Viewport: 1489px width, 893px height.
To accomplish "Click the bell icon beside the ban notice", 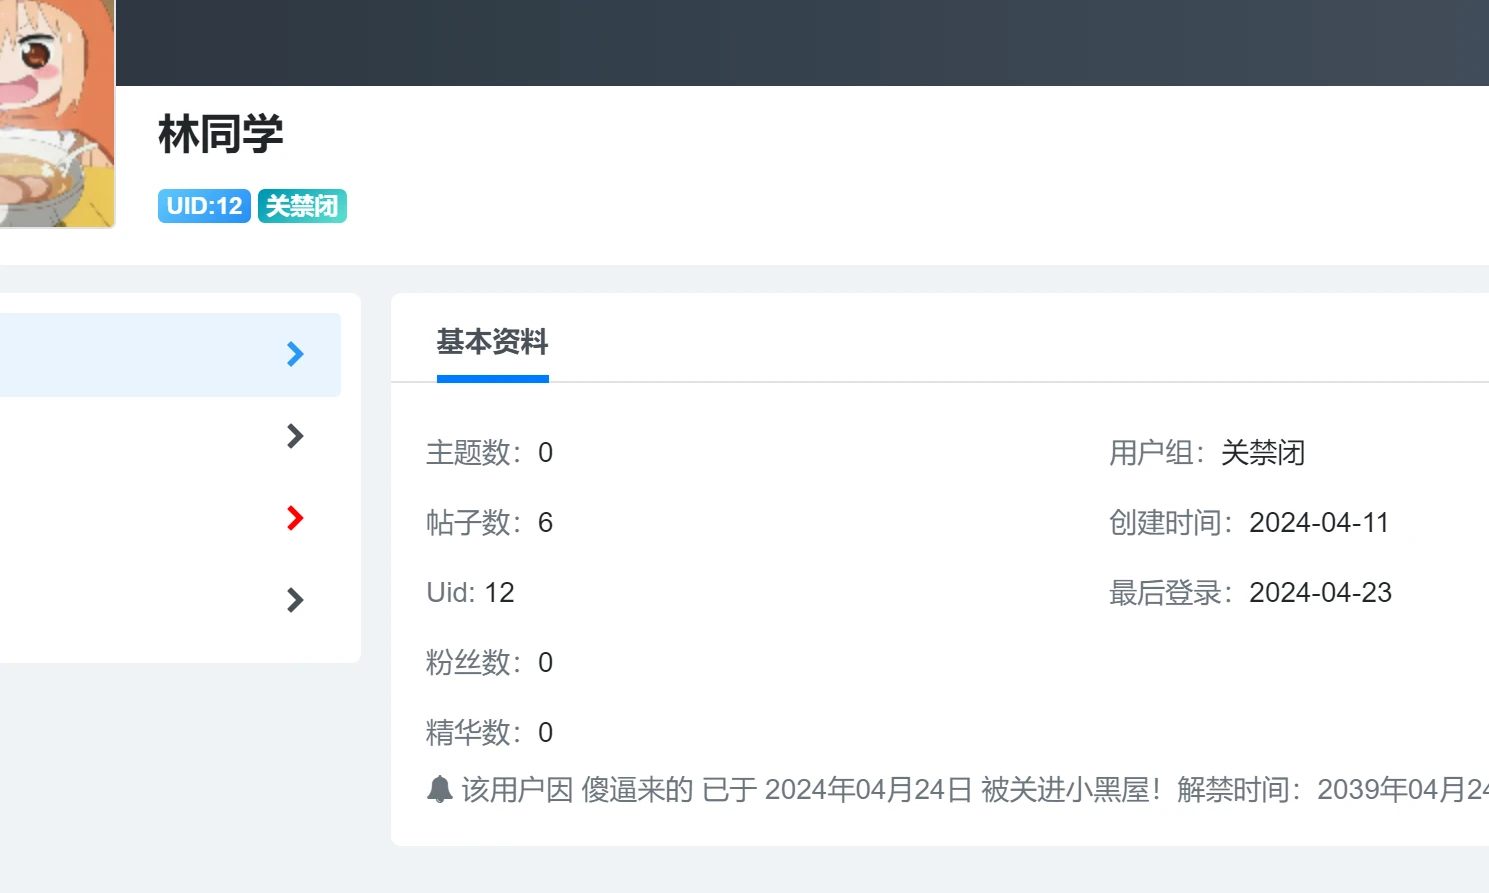I will pos(440,789).
